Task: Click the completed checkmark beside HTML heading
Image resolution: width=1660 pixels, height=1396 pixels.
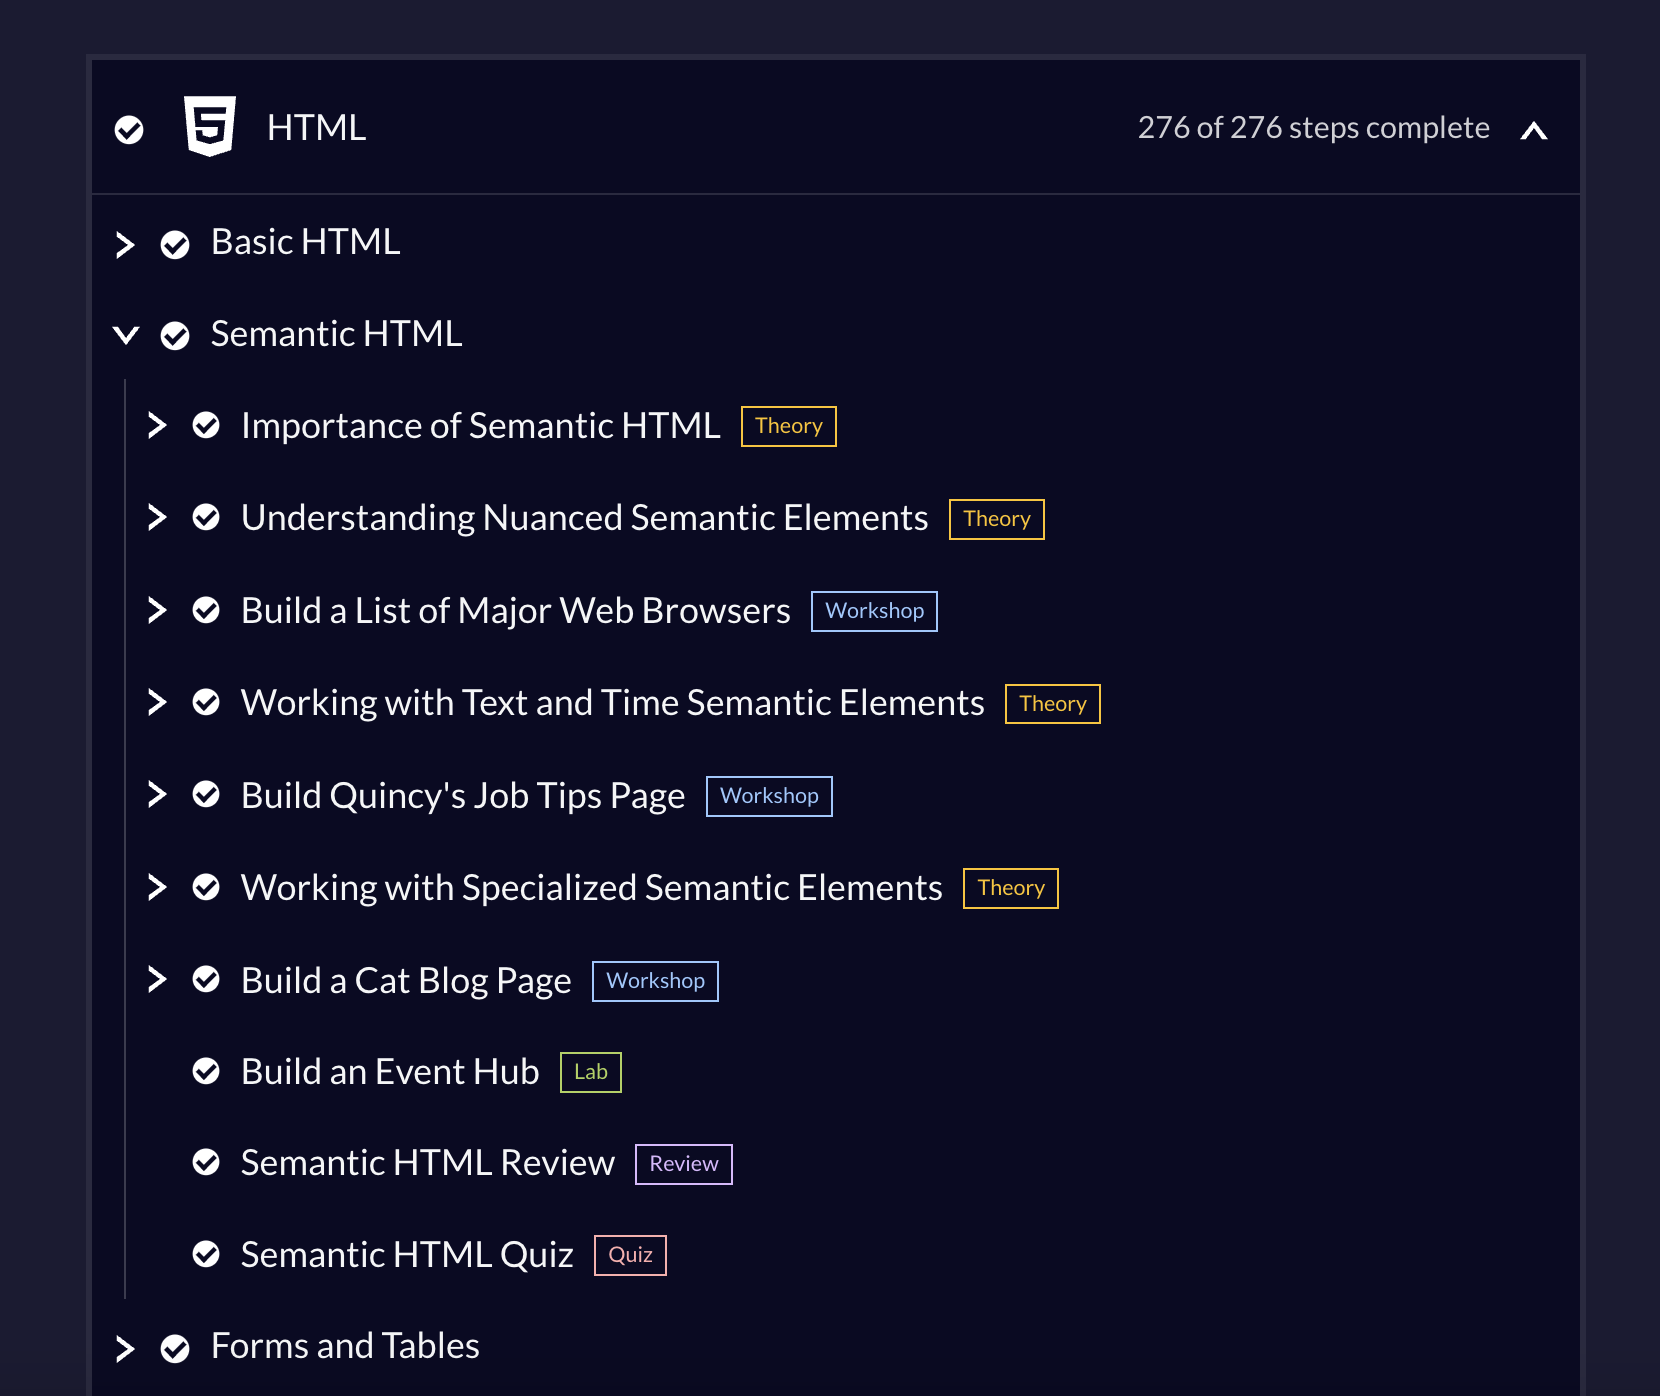Action: (x=129, y=130)
